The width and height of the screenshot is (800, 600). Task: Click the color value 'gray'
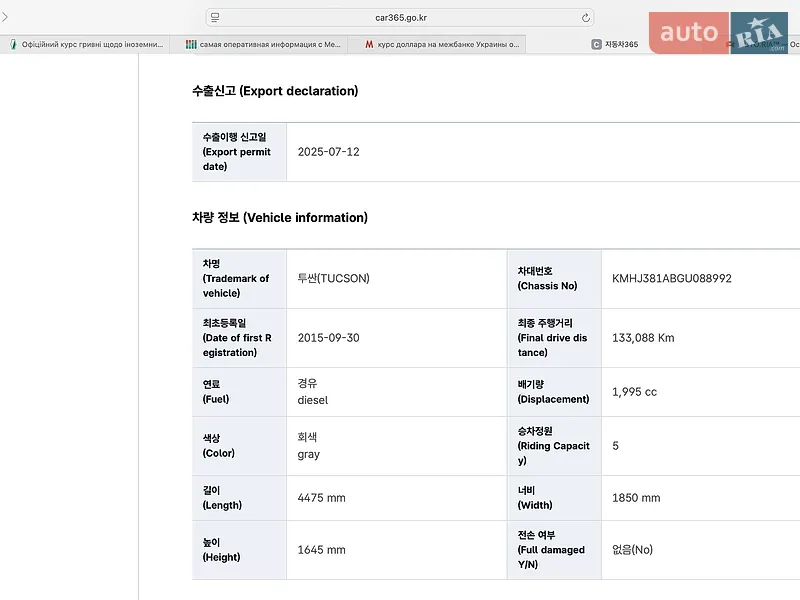click(x=309, y=454)
